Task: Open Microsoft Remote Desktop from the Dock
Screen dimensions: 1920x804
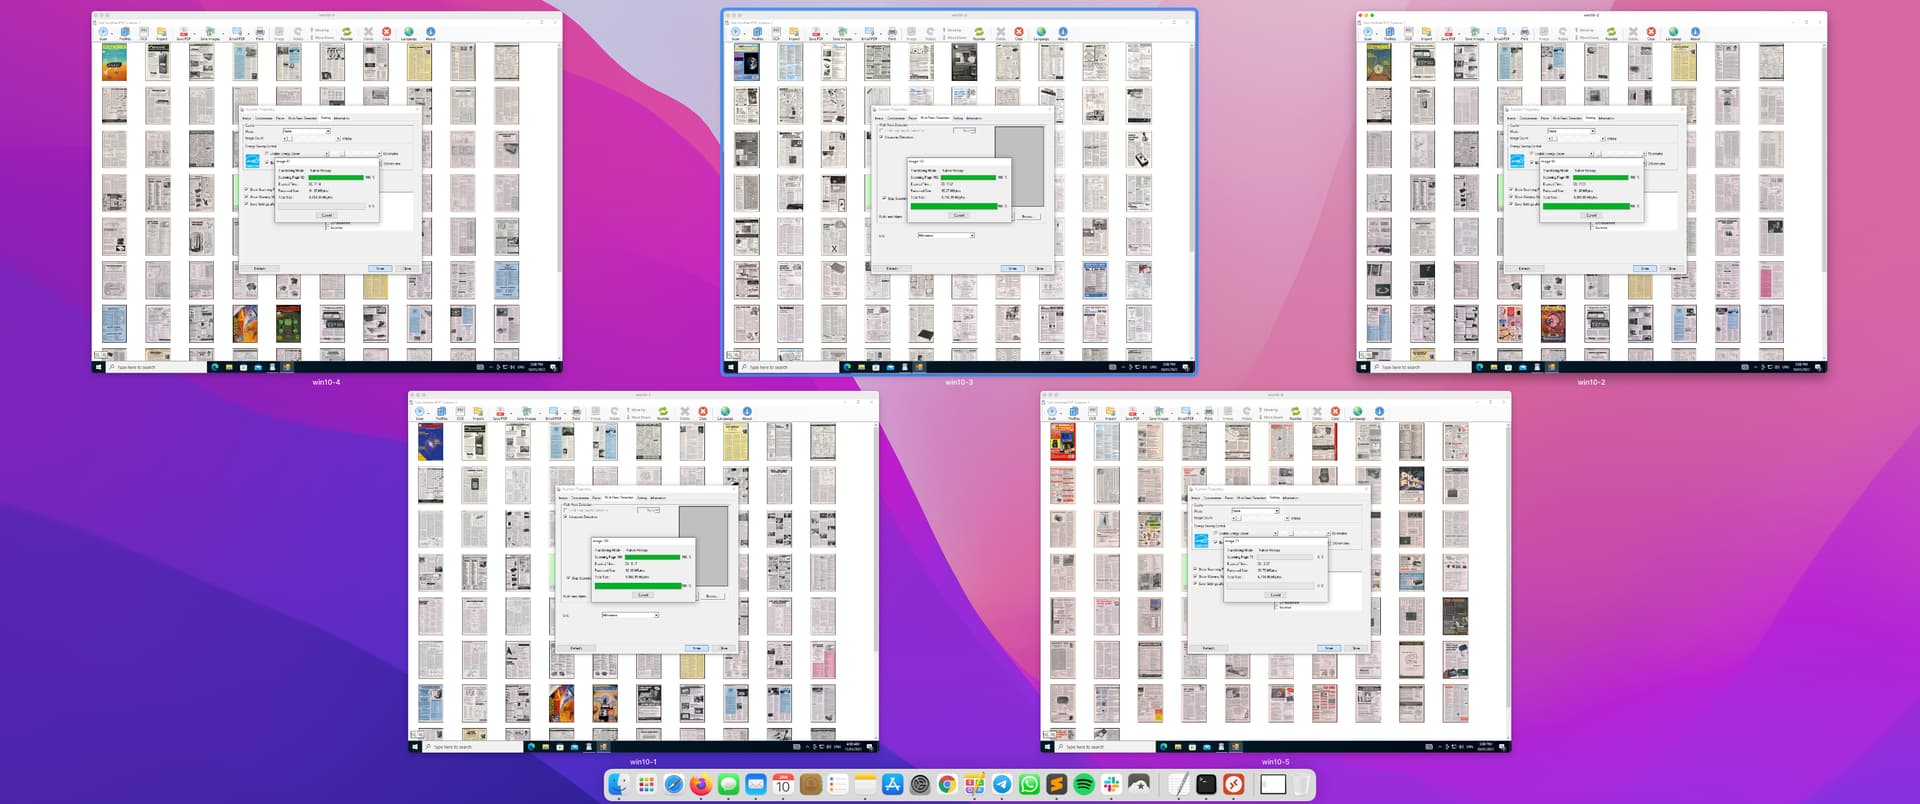Action: (x=1234, y=785)
